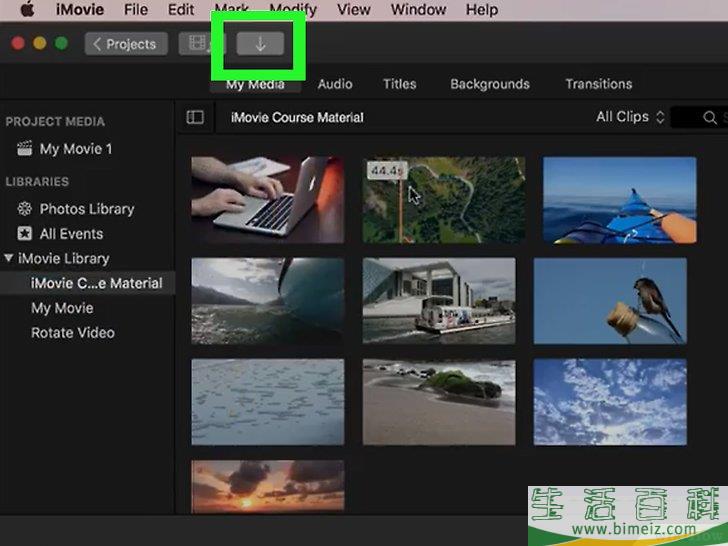728x546 pixels.
Task: Open the File menu
Action: [x=136, y=9]
